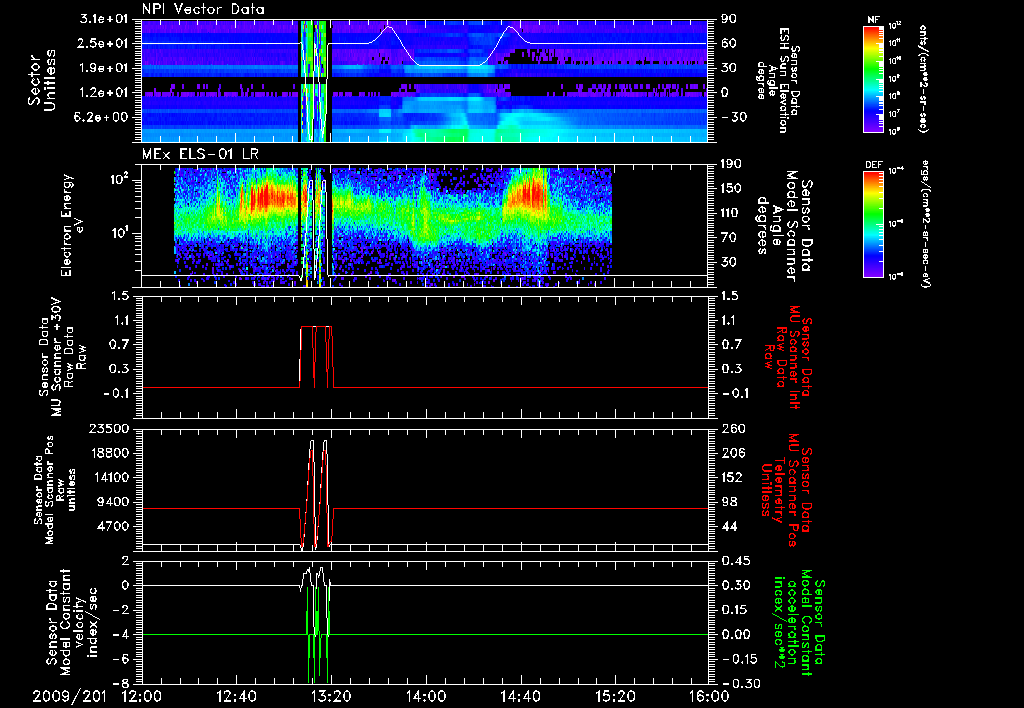Click the '-8' velocity tick value
Screen dimensions: 1024x708
pos(121,683)
